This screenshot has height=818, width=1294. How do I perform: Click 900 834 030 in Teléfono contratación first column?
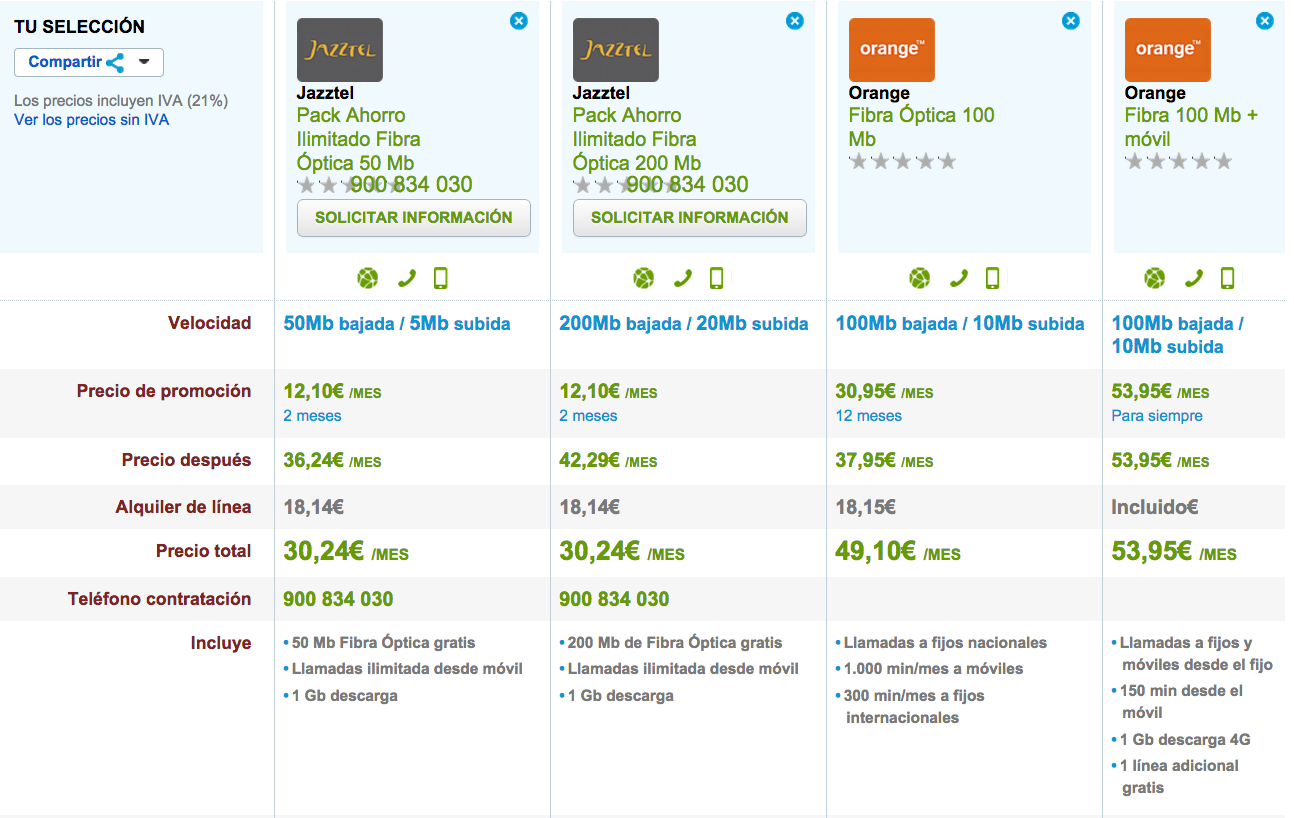pyautogui.click(x=338, y=599)
